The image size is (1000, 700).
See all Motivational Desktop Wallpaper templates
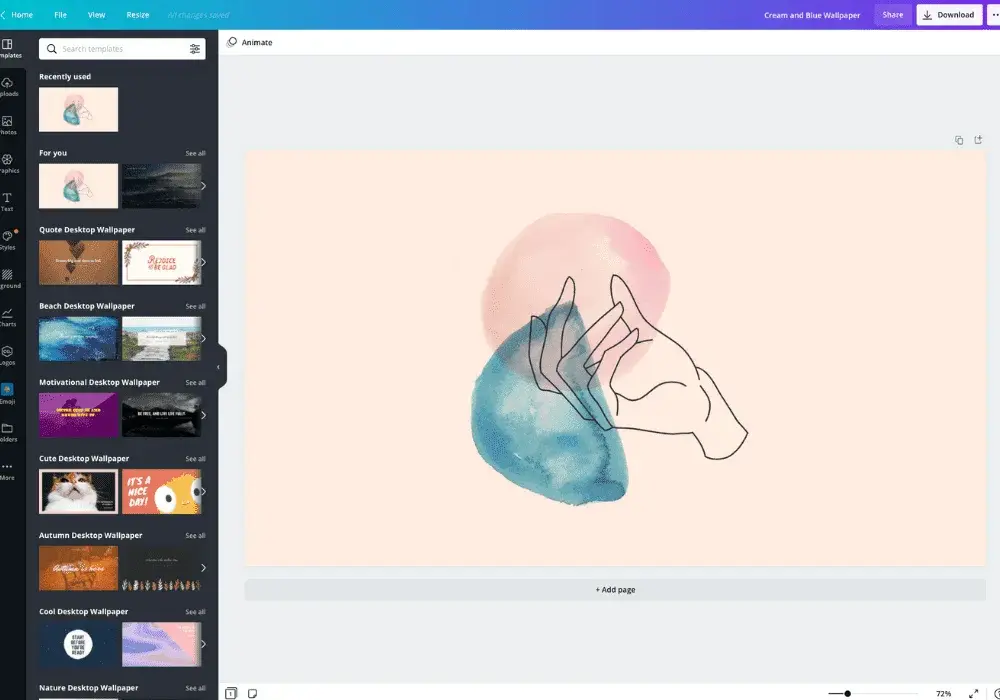pyautogui.click(x=195, y=383)
